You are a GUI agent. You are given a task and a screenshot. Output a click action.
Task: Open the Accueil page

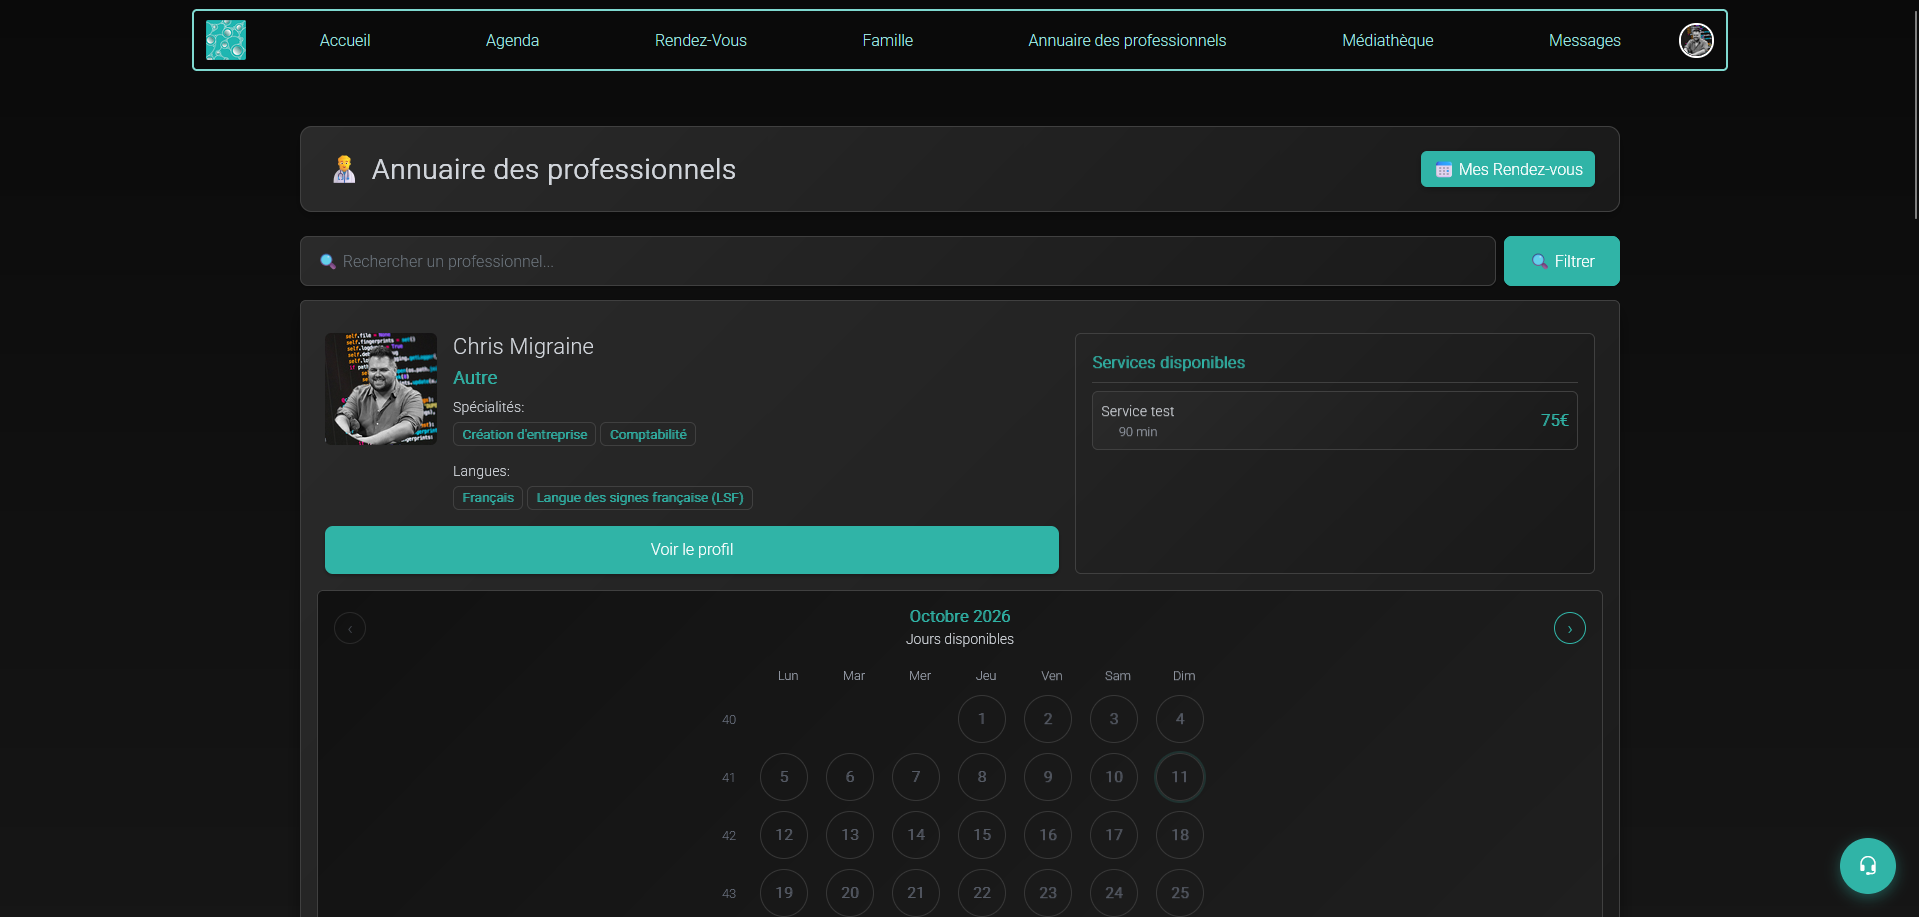(345, 40)
